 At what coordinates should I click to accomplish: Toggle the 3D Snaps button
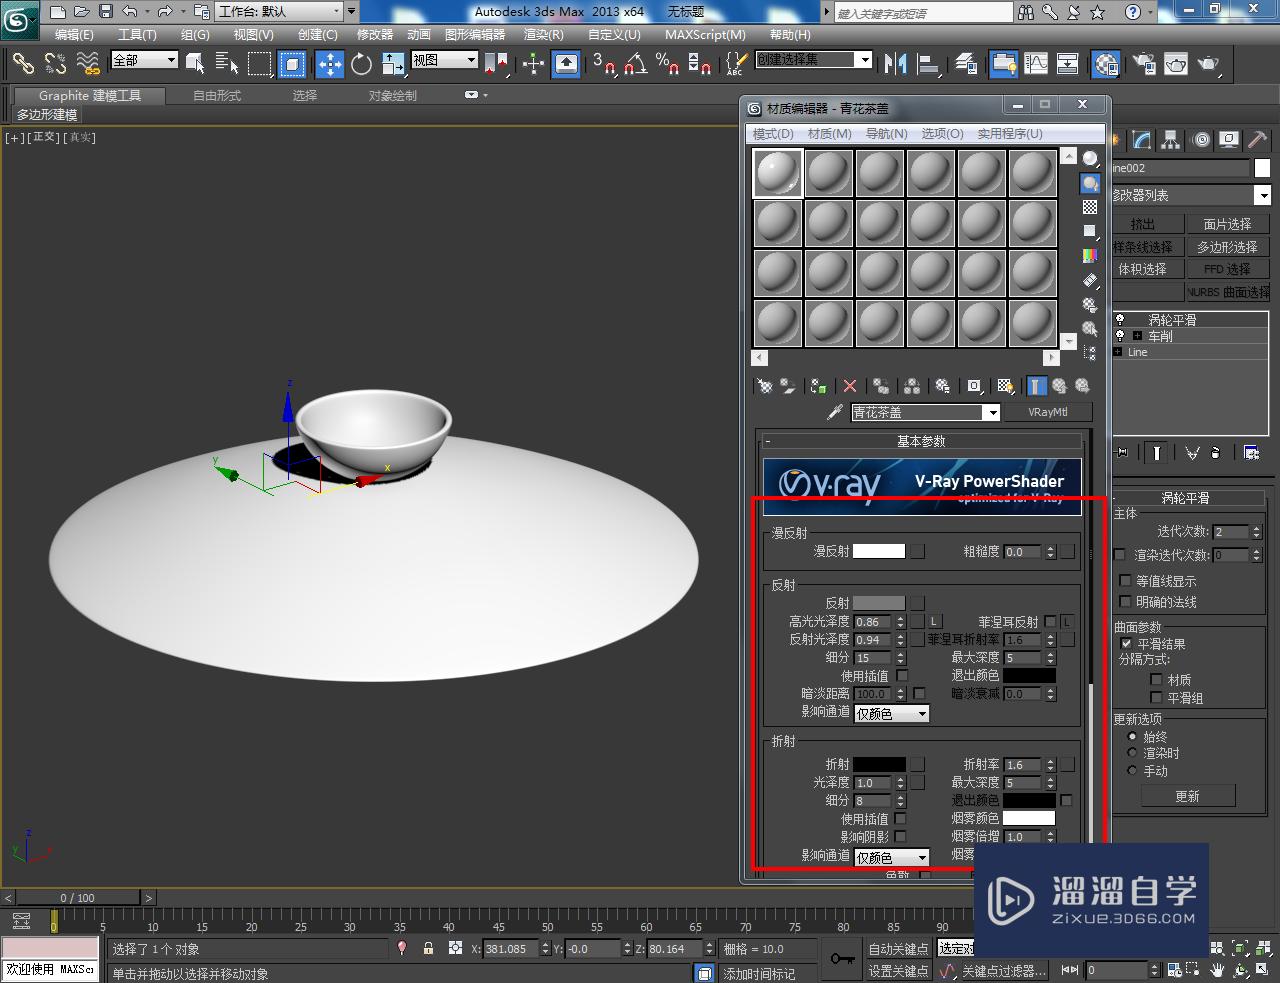tap(604, 64)
